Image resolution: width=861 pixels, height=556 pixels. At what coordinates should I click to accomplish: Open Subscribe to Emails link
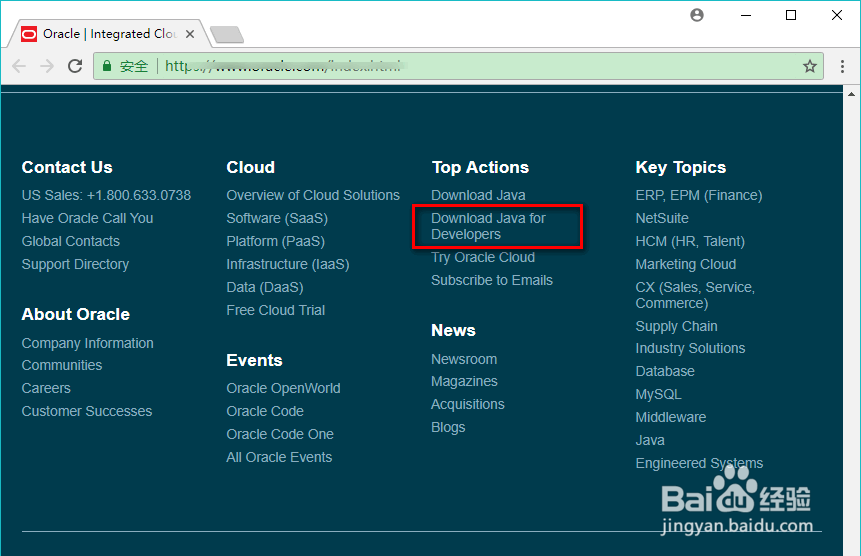coord(491,280)
